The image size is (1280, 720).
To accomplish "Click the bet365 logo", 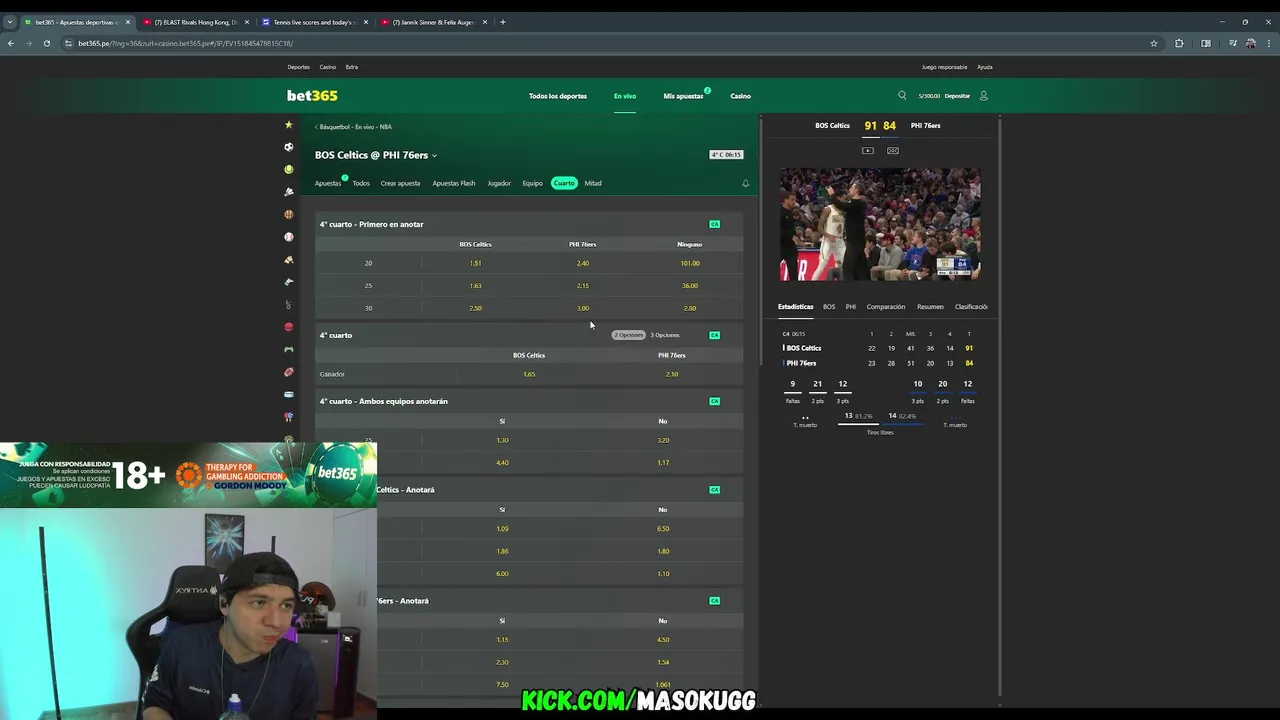I will tap(312, 96).
